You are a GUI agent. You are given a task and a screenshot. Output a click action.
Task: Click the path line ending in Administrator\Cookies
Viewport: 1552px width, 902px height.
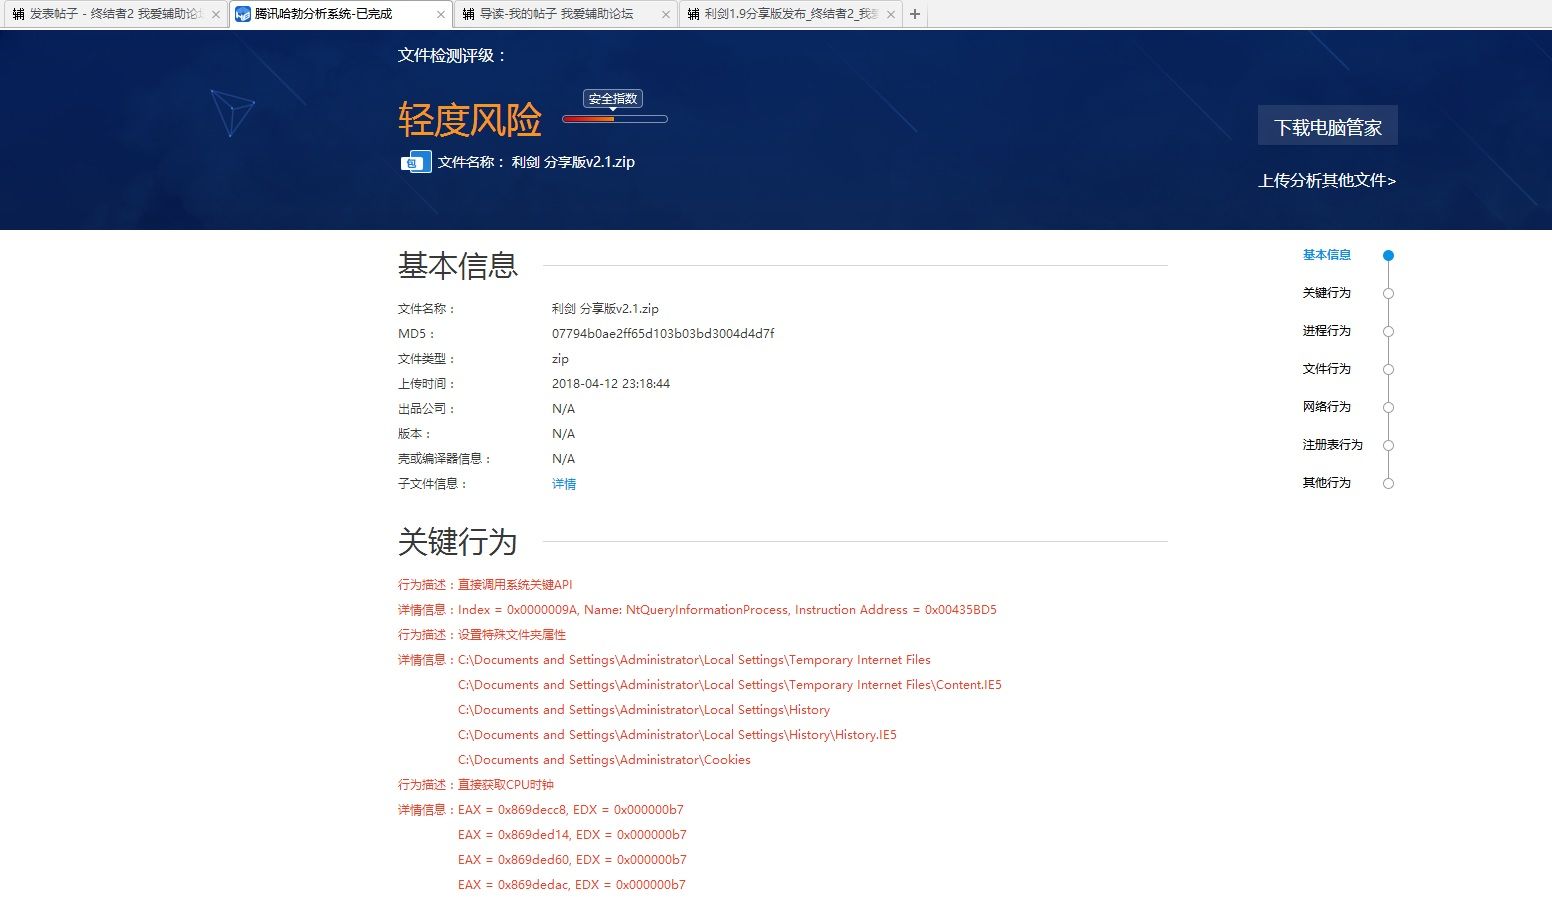[604, 760]
